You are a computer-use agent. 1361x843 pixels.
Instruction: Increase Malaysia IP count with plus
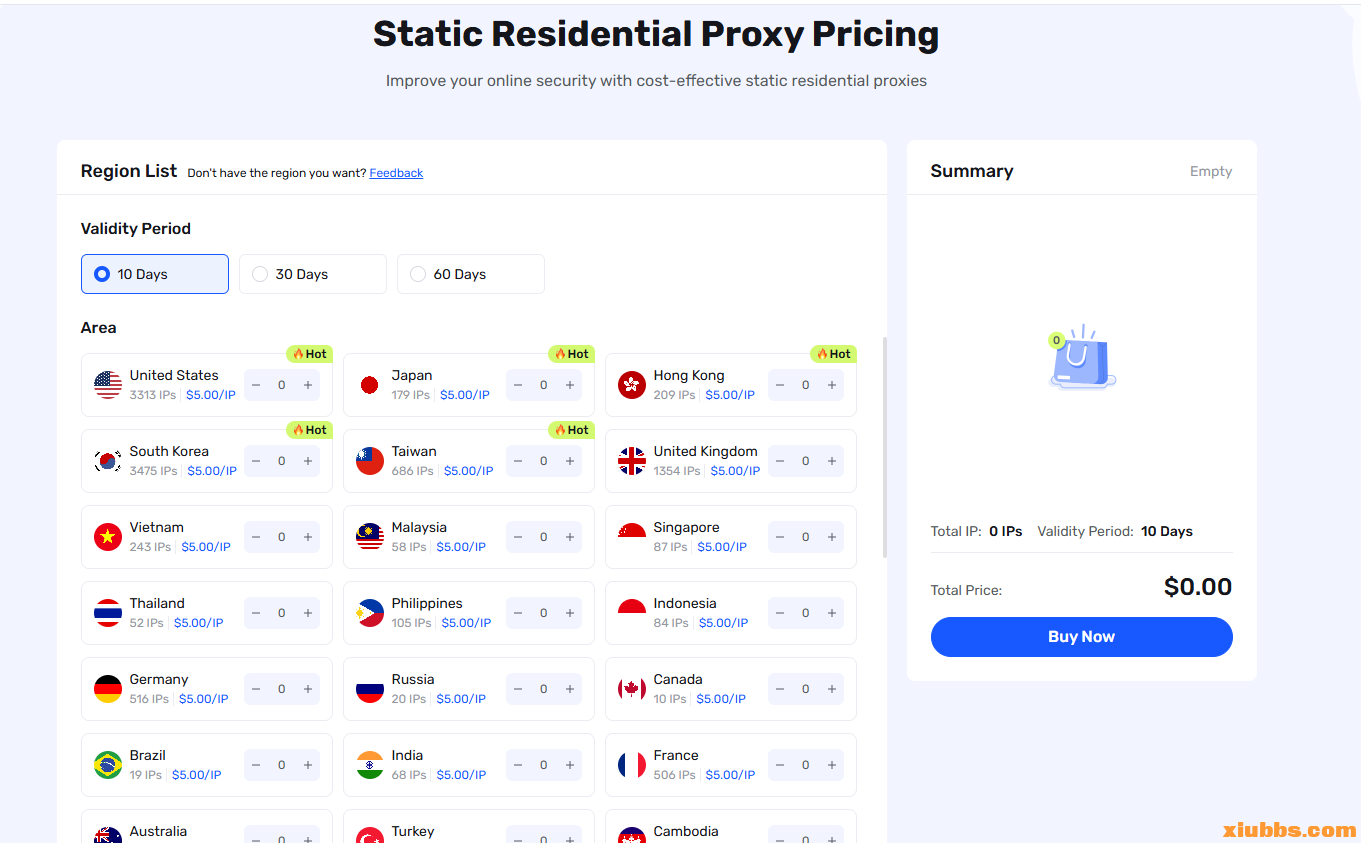point(570,537)
